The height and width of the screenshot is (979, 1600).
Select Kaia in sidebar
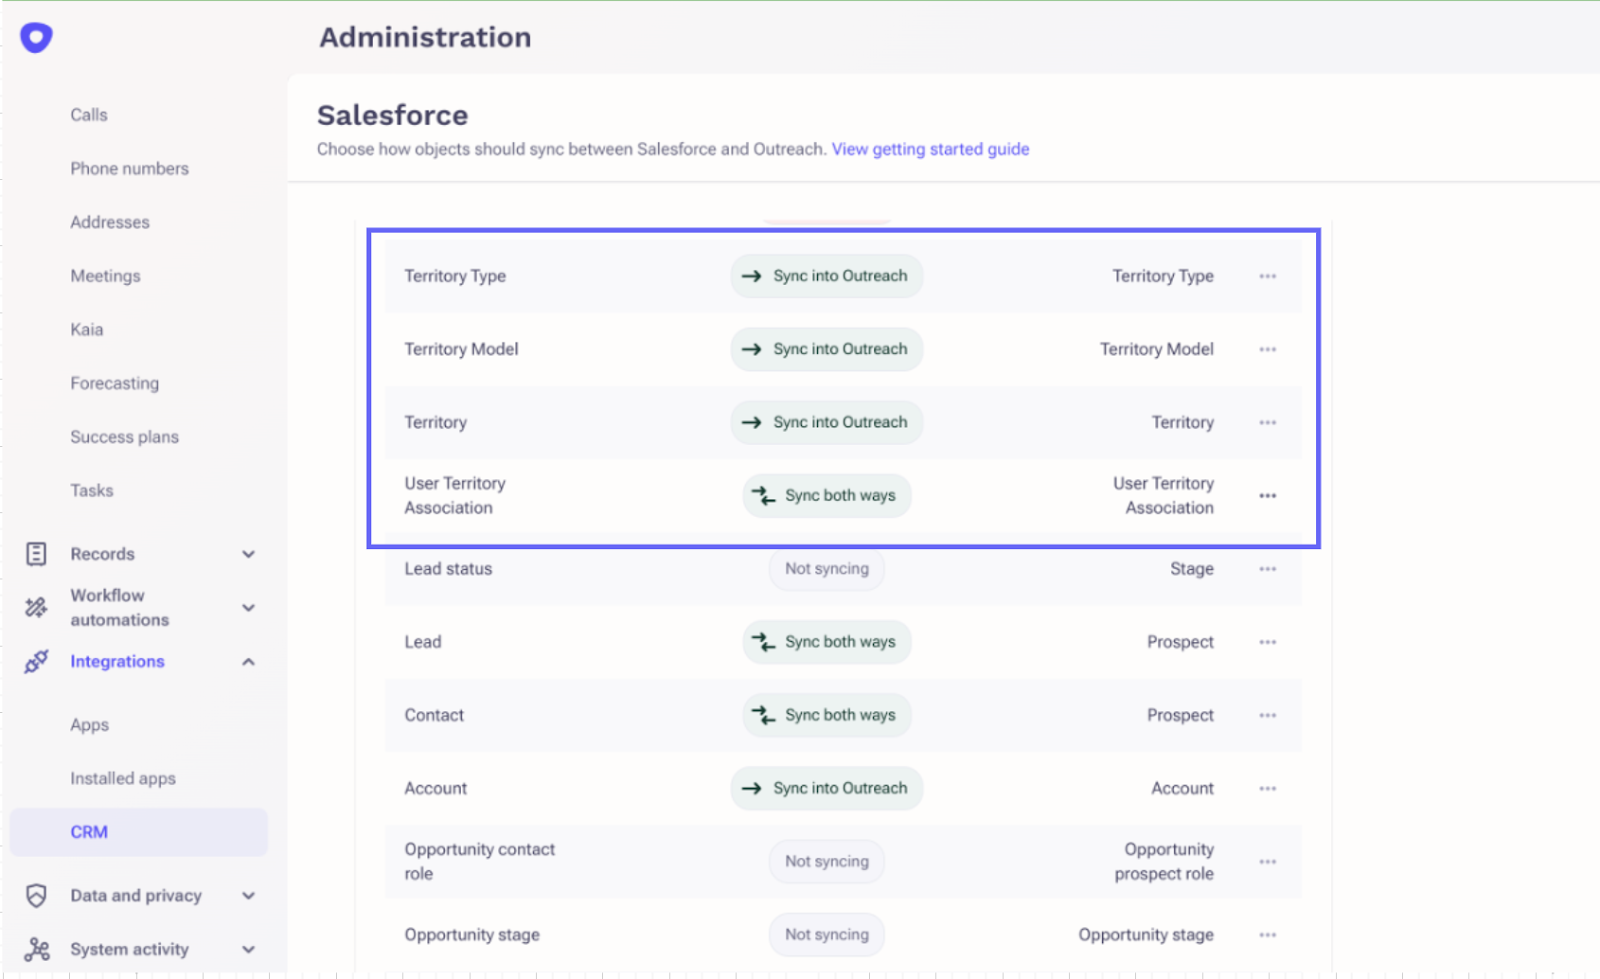(87, 329)
